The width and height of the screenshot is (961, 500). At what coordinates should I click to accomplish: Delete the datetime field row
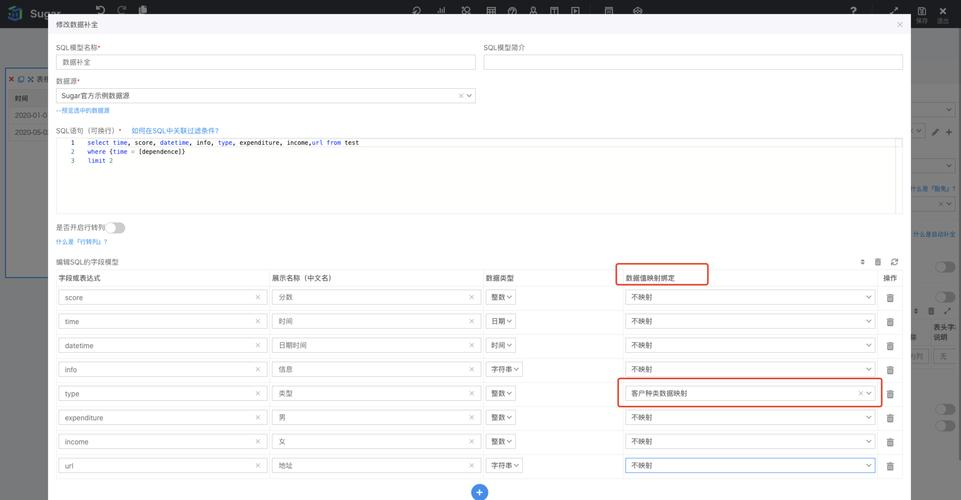tap(890, 346)
